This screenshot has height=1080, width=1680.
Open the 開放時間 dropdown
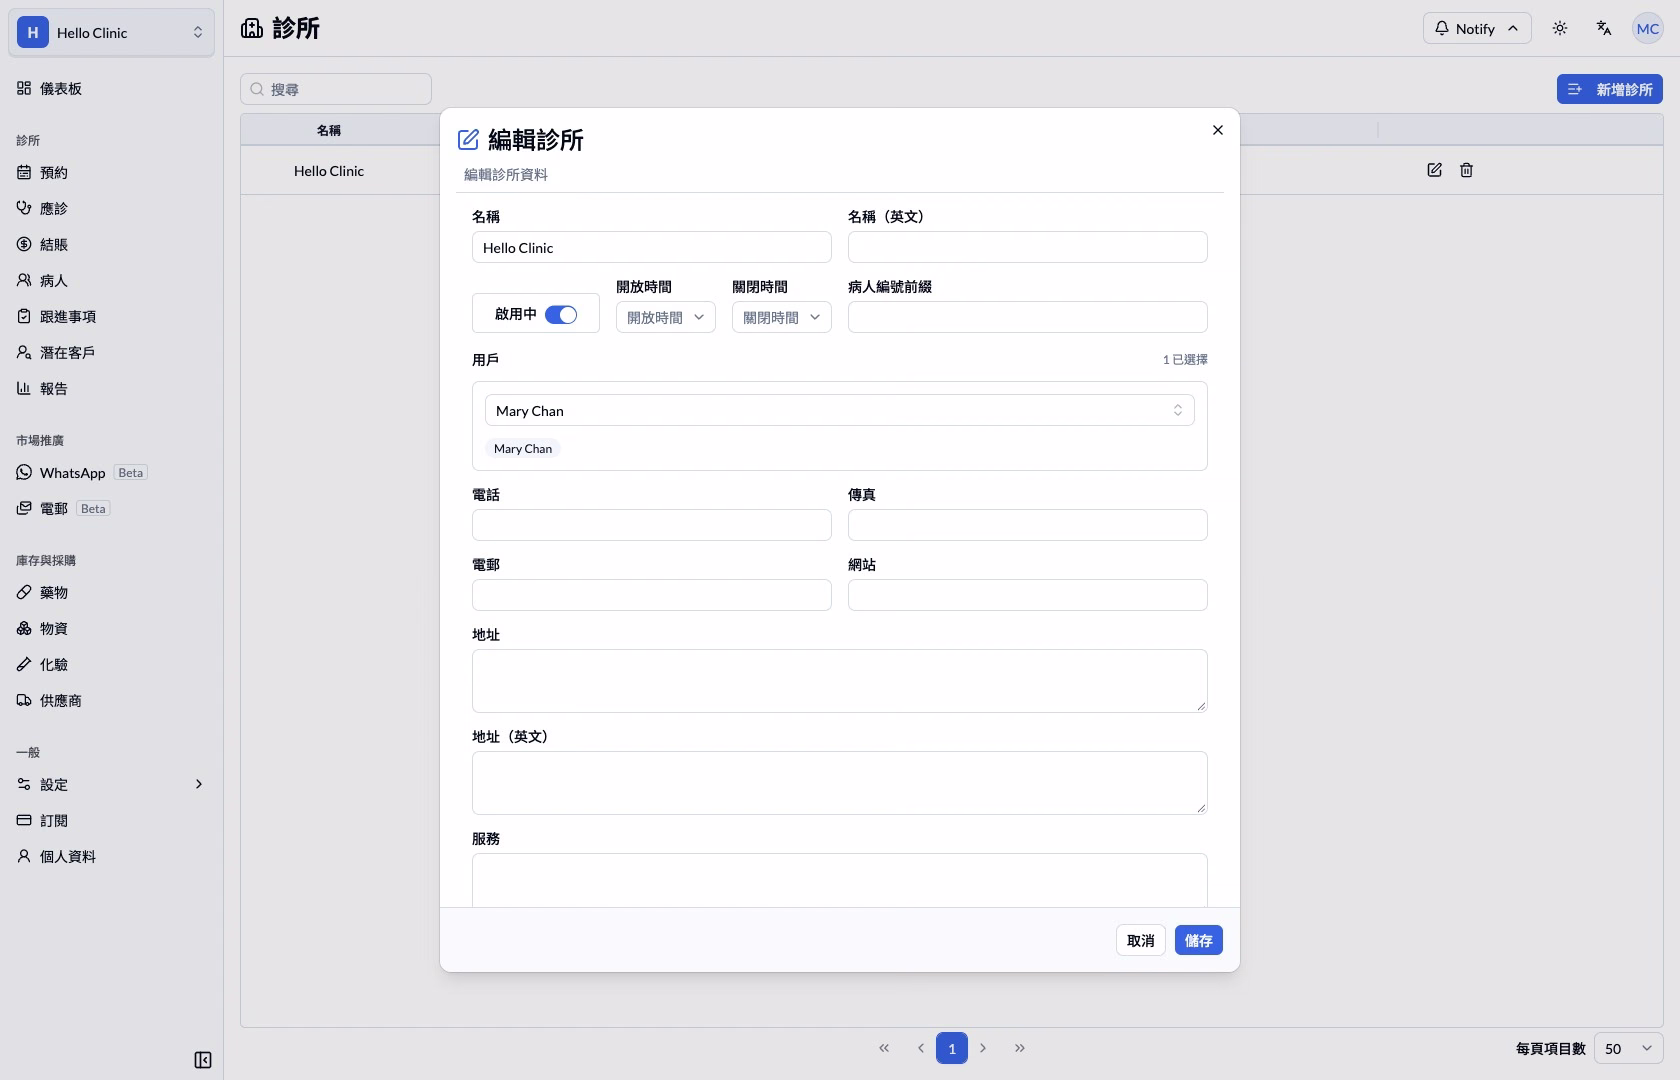(x=666, y=317)
